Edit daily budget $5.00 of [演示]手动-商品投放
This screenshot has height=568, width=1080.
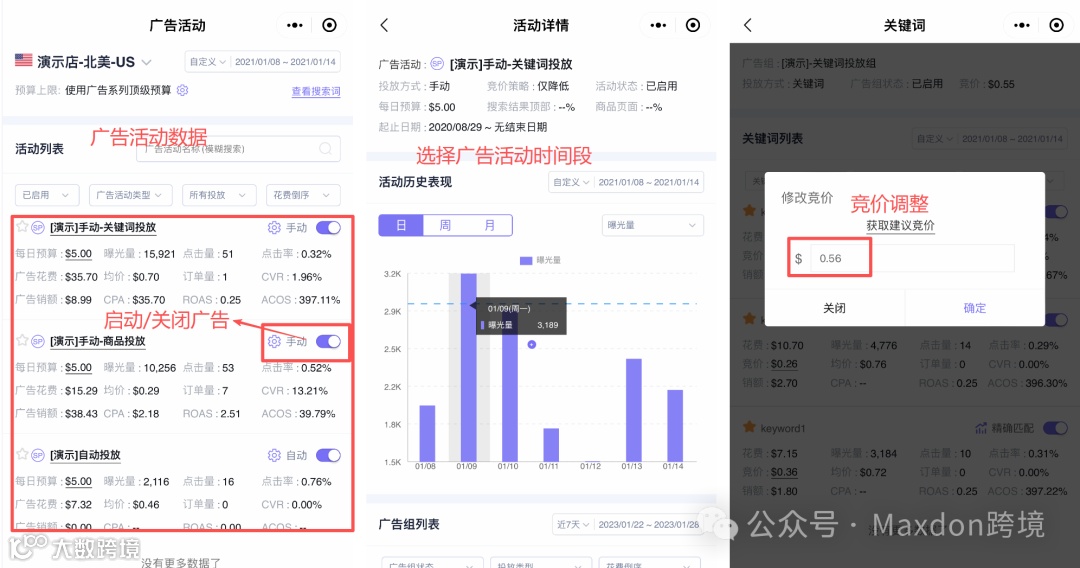pos(79,368)
